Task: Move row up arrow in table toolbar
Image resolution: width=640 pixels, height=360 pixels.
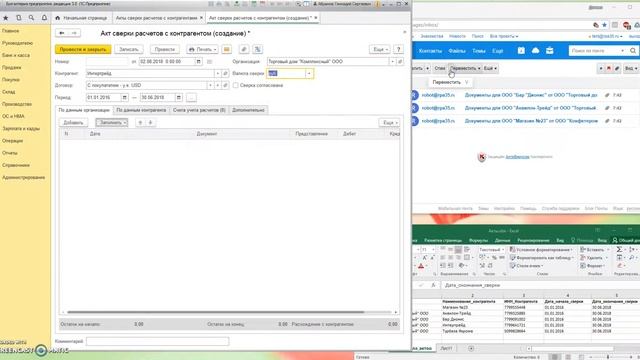Action: pos(140,122)
